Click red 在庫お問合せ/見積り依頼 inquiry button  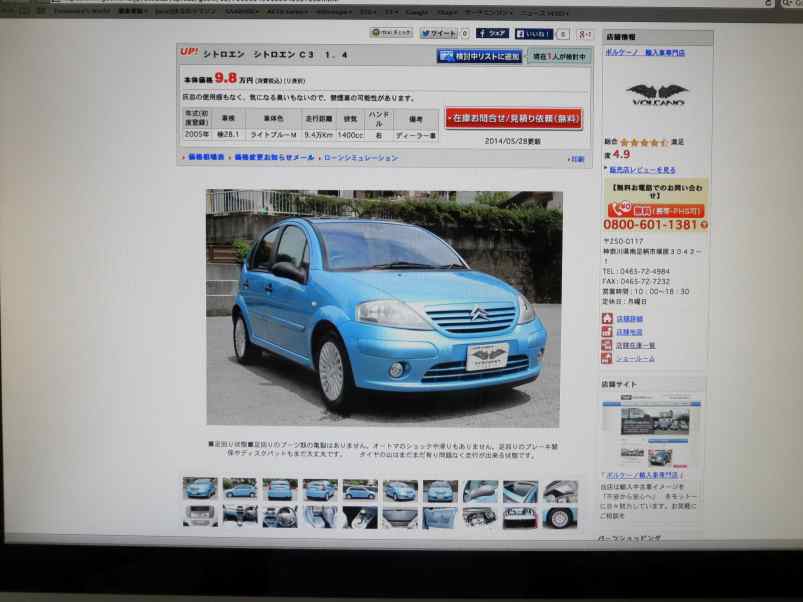point(514,118)
